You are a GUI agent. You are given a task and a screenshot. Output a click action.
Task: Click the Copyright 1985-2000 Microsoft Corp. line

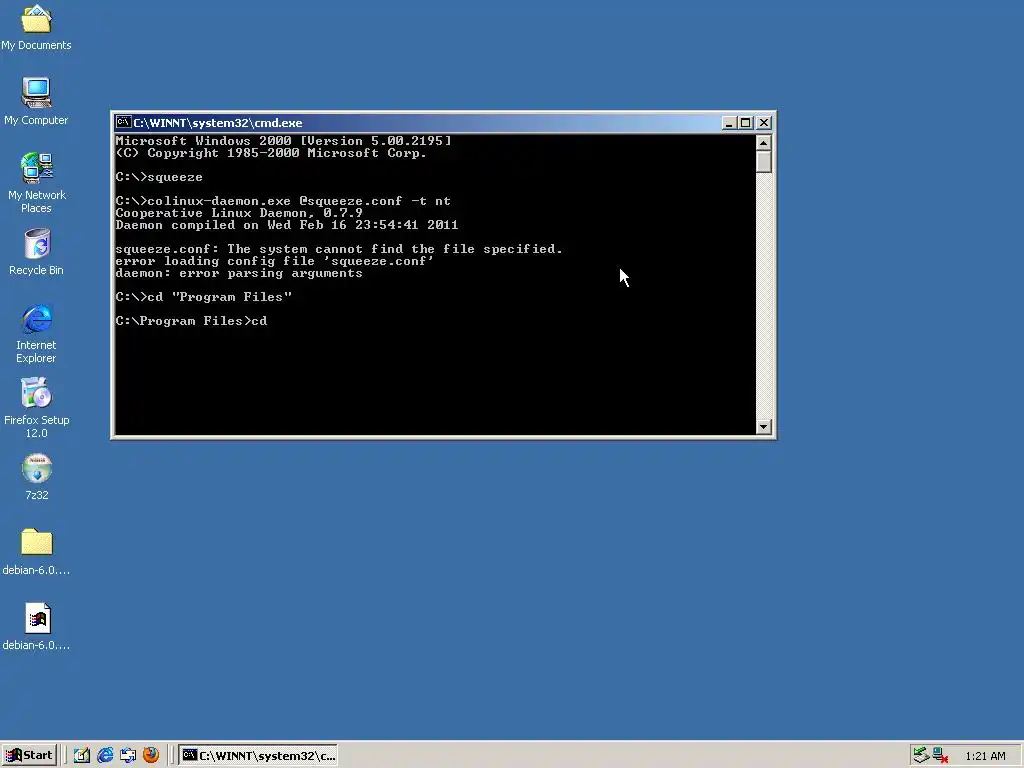[x=271, y=153]
